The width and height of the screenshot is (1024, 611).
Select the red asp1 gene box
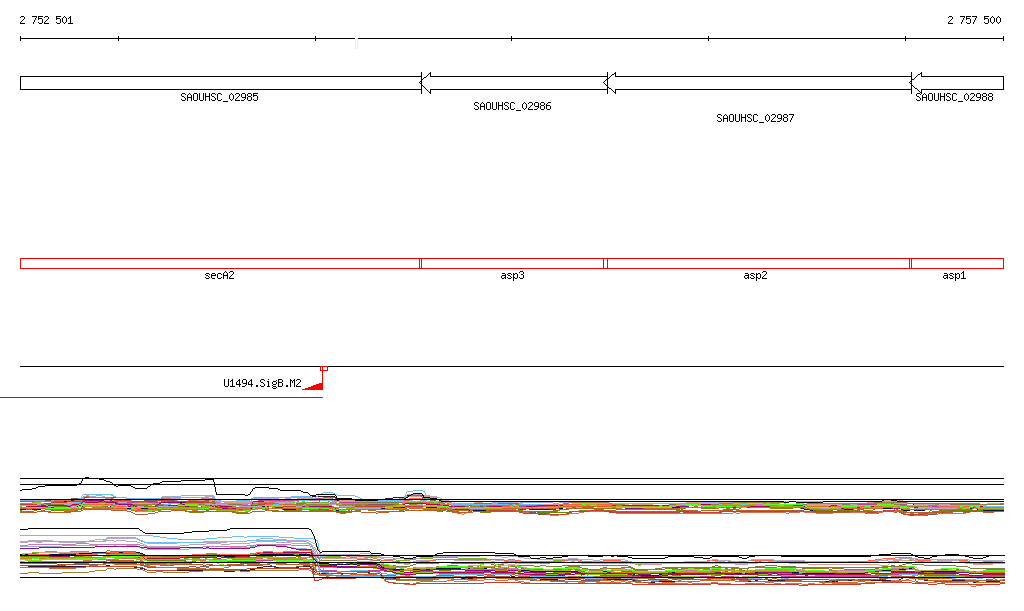(x=956, y=263)
